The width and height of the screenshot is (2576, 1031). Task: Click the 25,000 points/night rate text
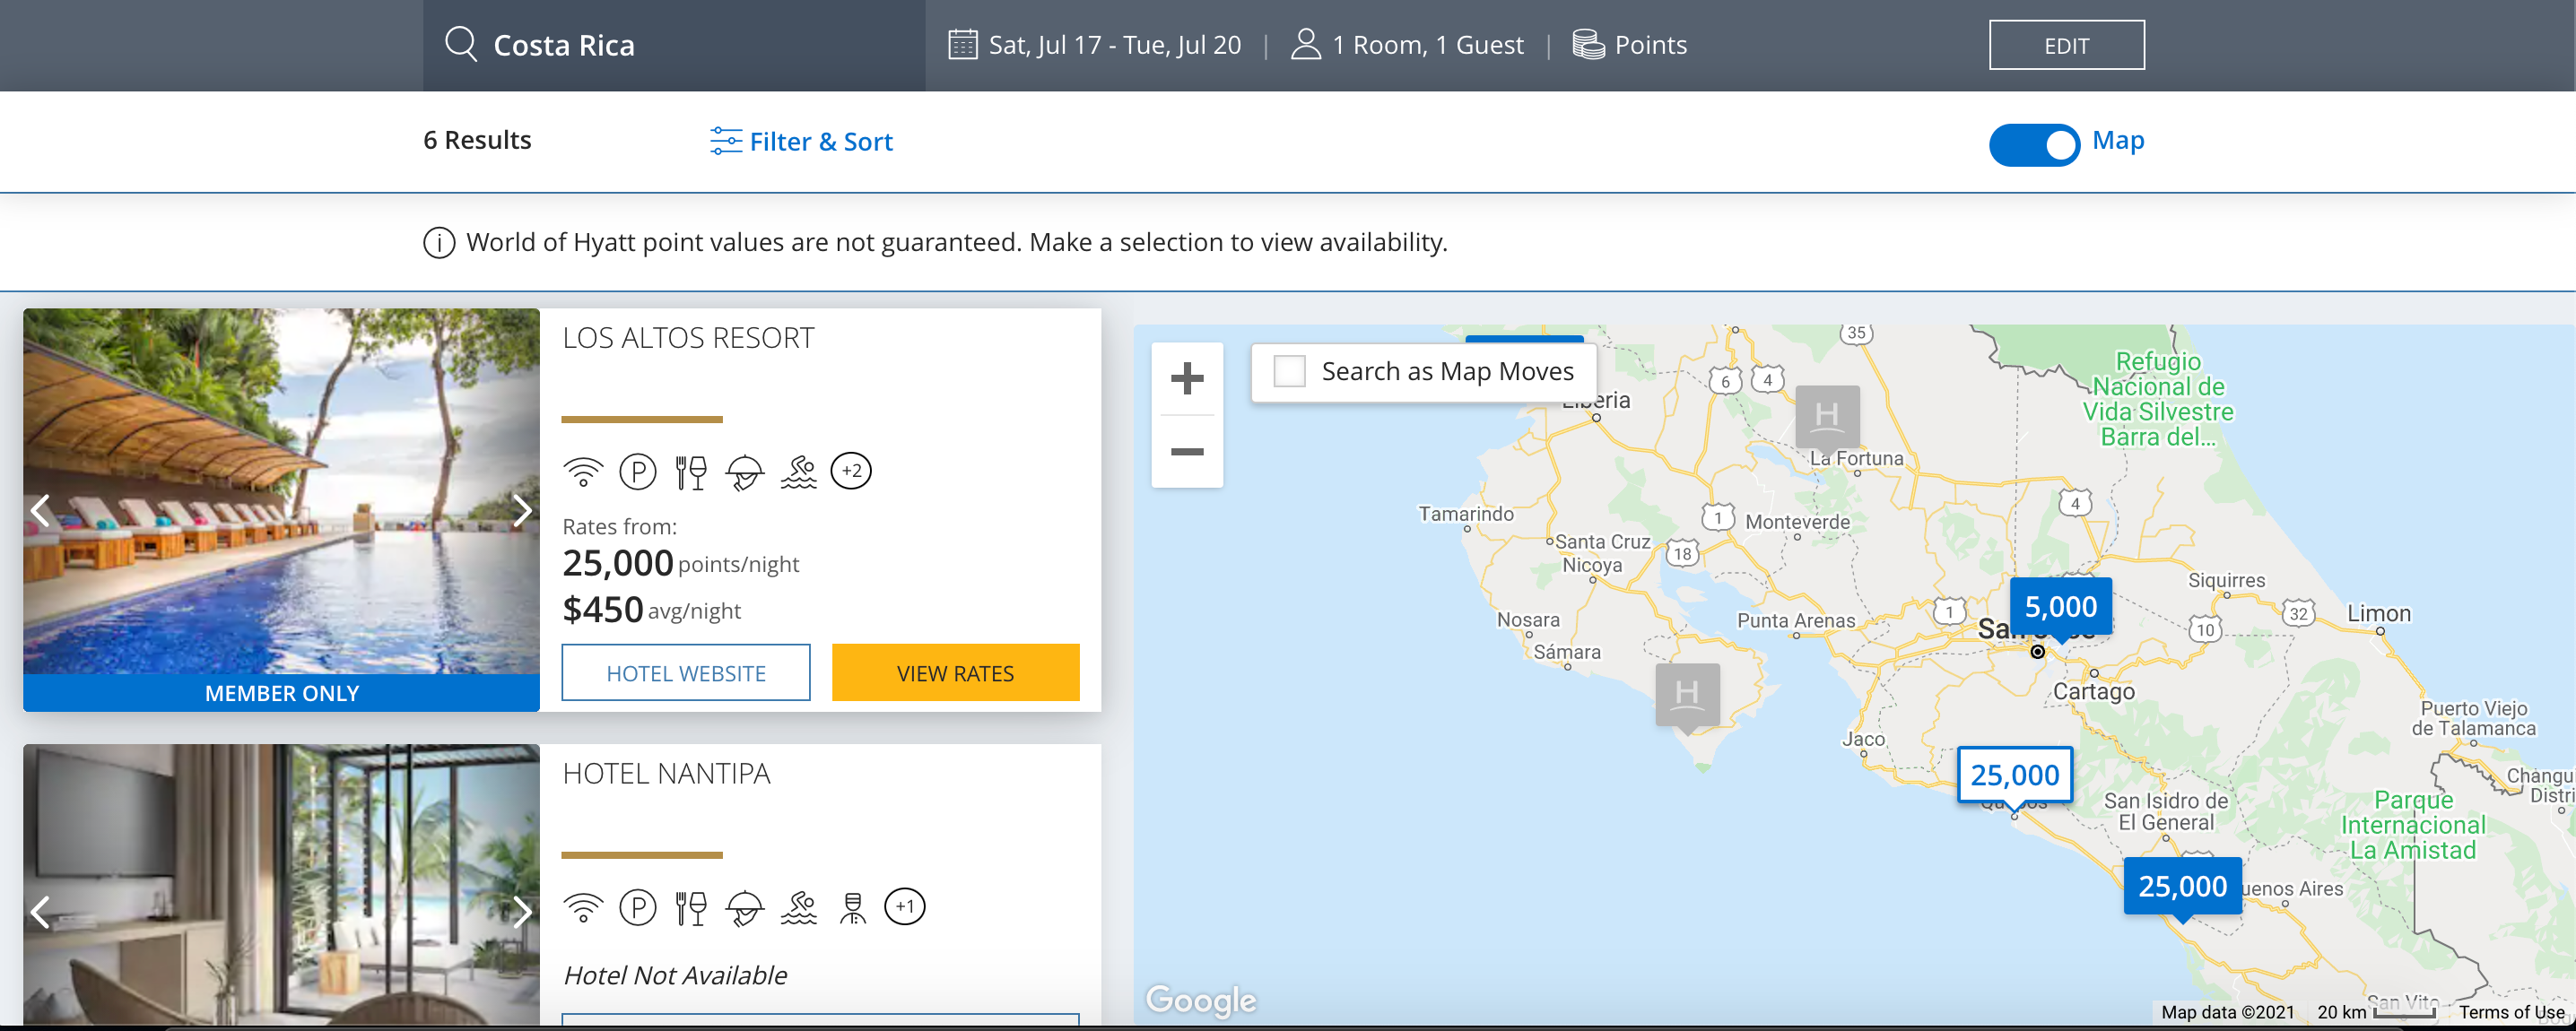(680, 563)
